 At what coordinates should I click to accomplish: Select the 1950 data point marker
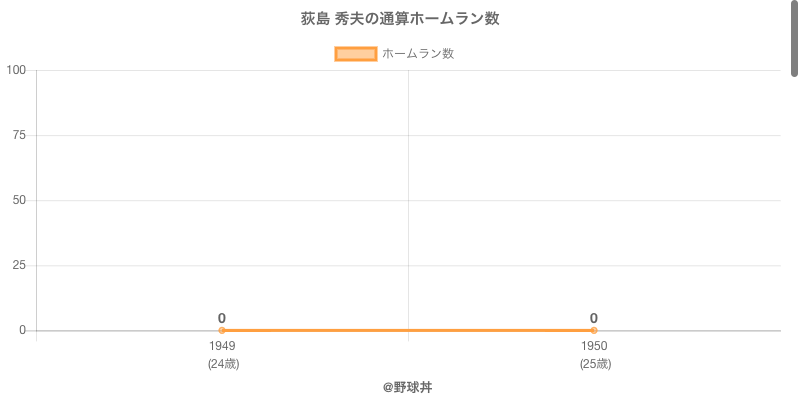[x=594, y=331]
